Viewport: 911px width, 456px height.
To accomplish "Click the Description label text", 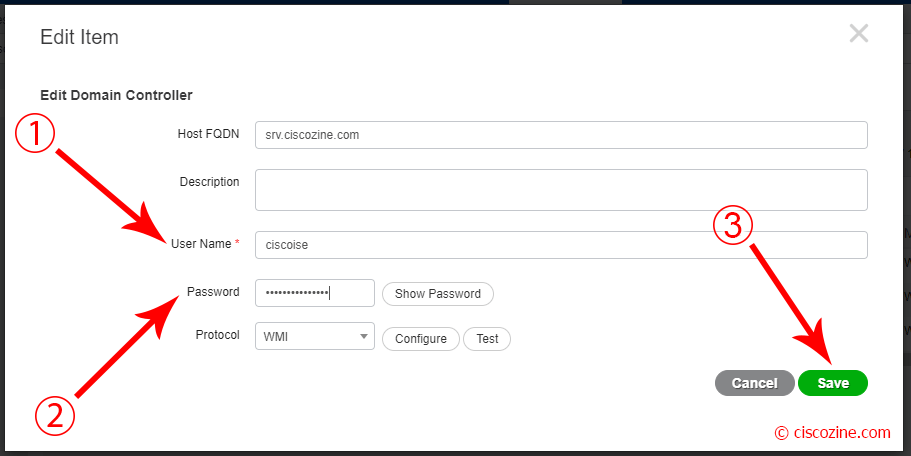I will coord(209,182).
